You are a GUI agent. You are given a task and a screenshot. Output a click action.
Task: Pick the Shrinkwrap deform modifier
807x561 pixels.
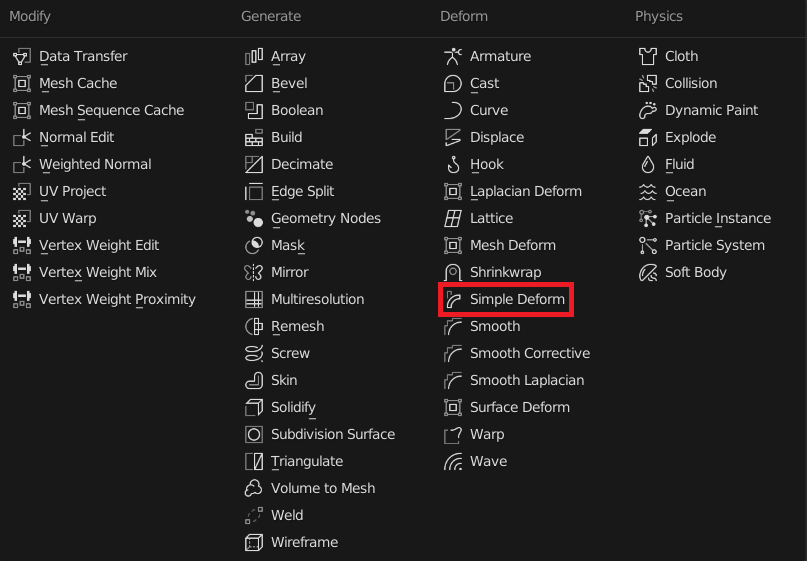pos(505,273)
